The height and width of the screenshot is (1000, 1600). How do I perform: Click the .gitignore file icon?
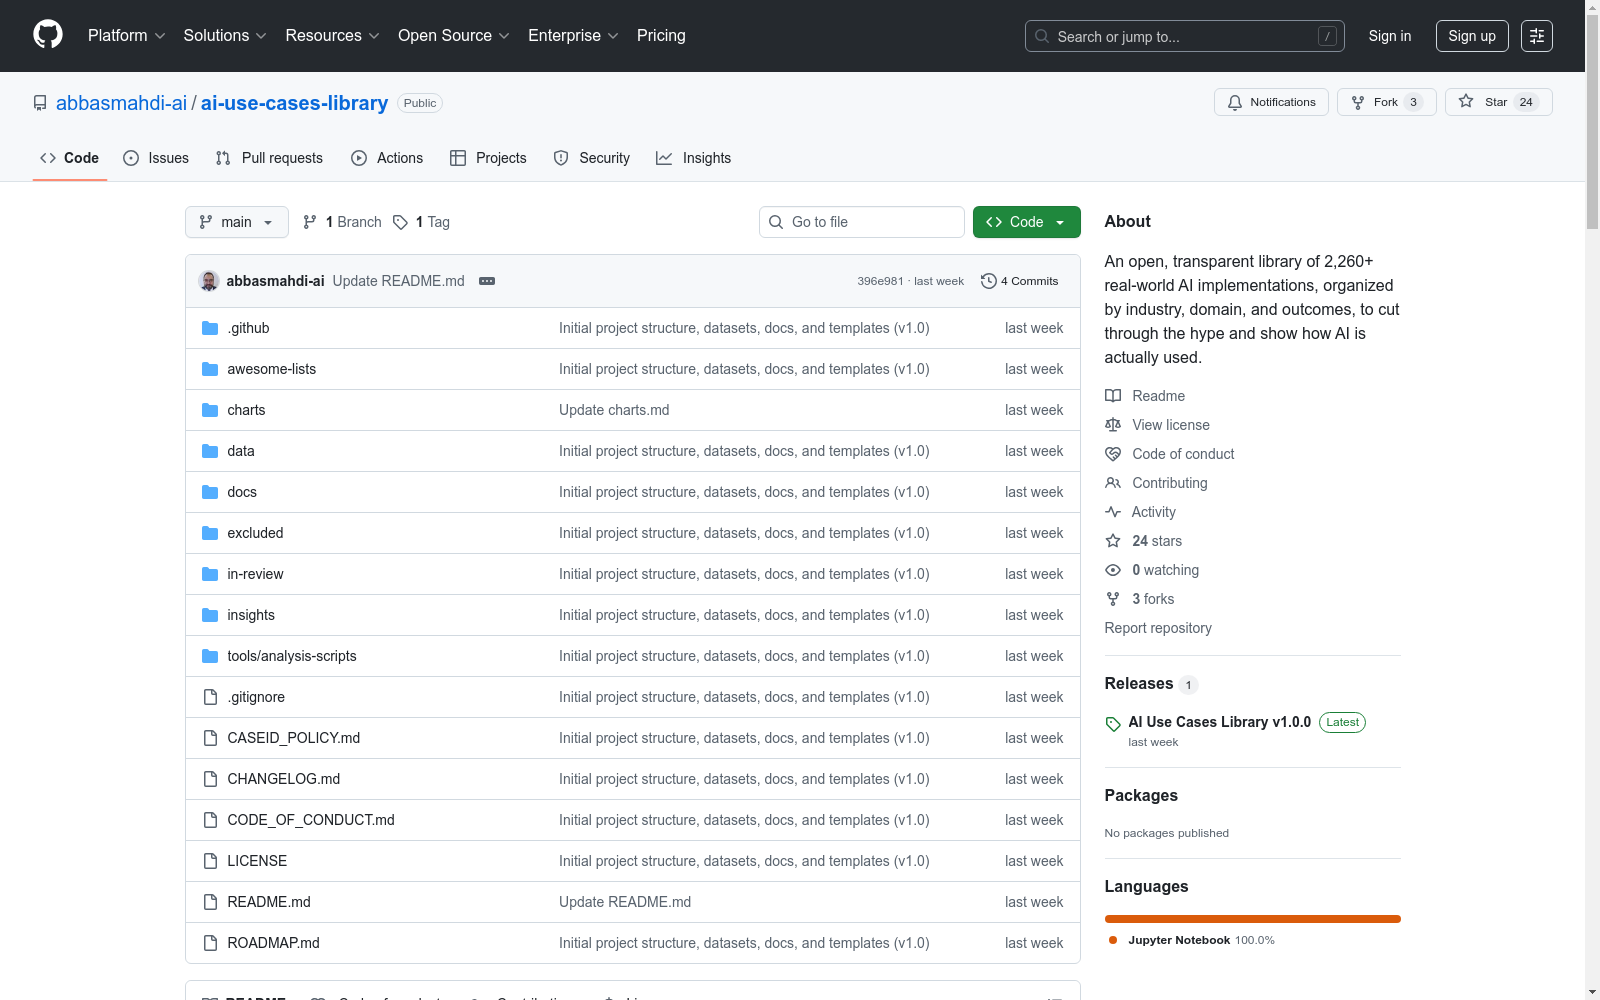210,697
